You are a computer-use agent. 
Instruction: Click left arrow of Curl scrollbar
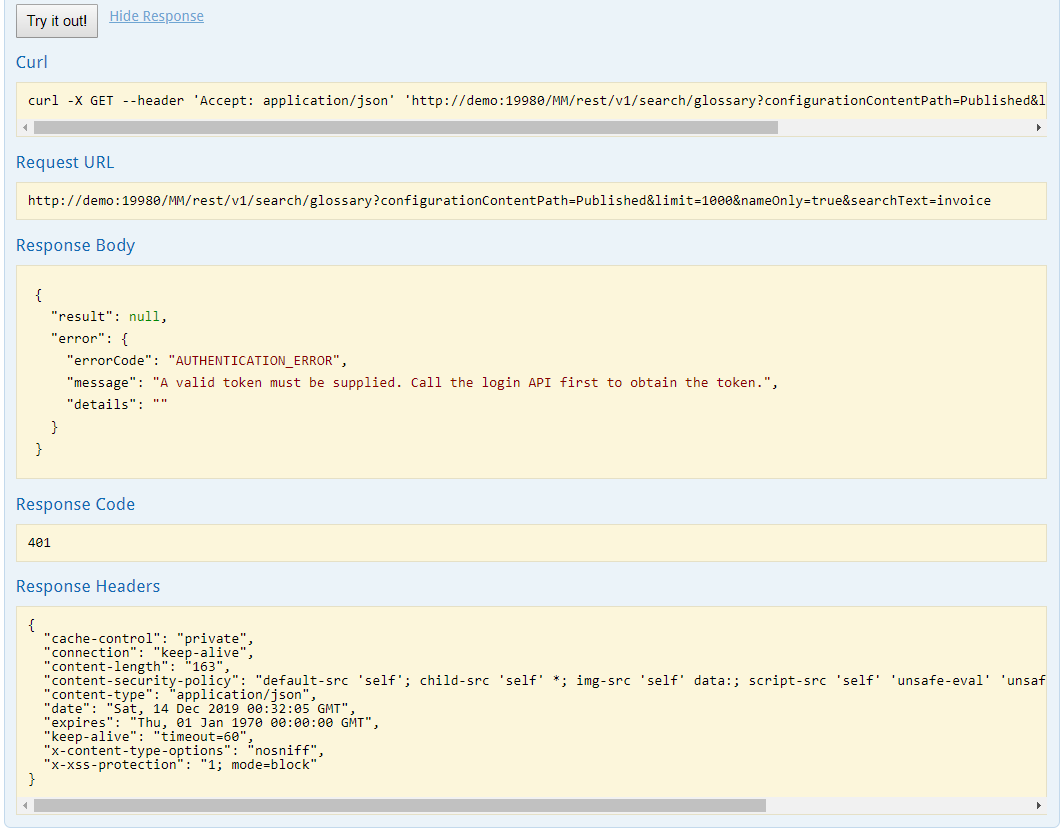25,128
